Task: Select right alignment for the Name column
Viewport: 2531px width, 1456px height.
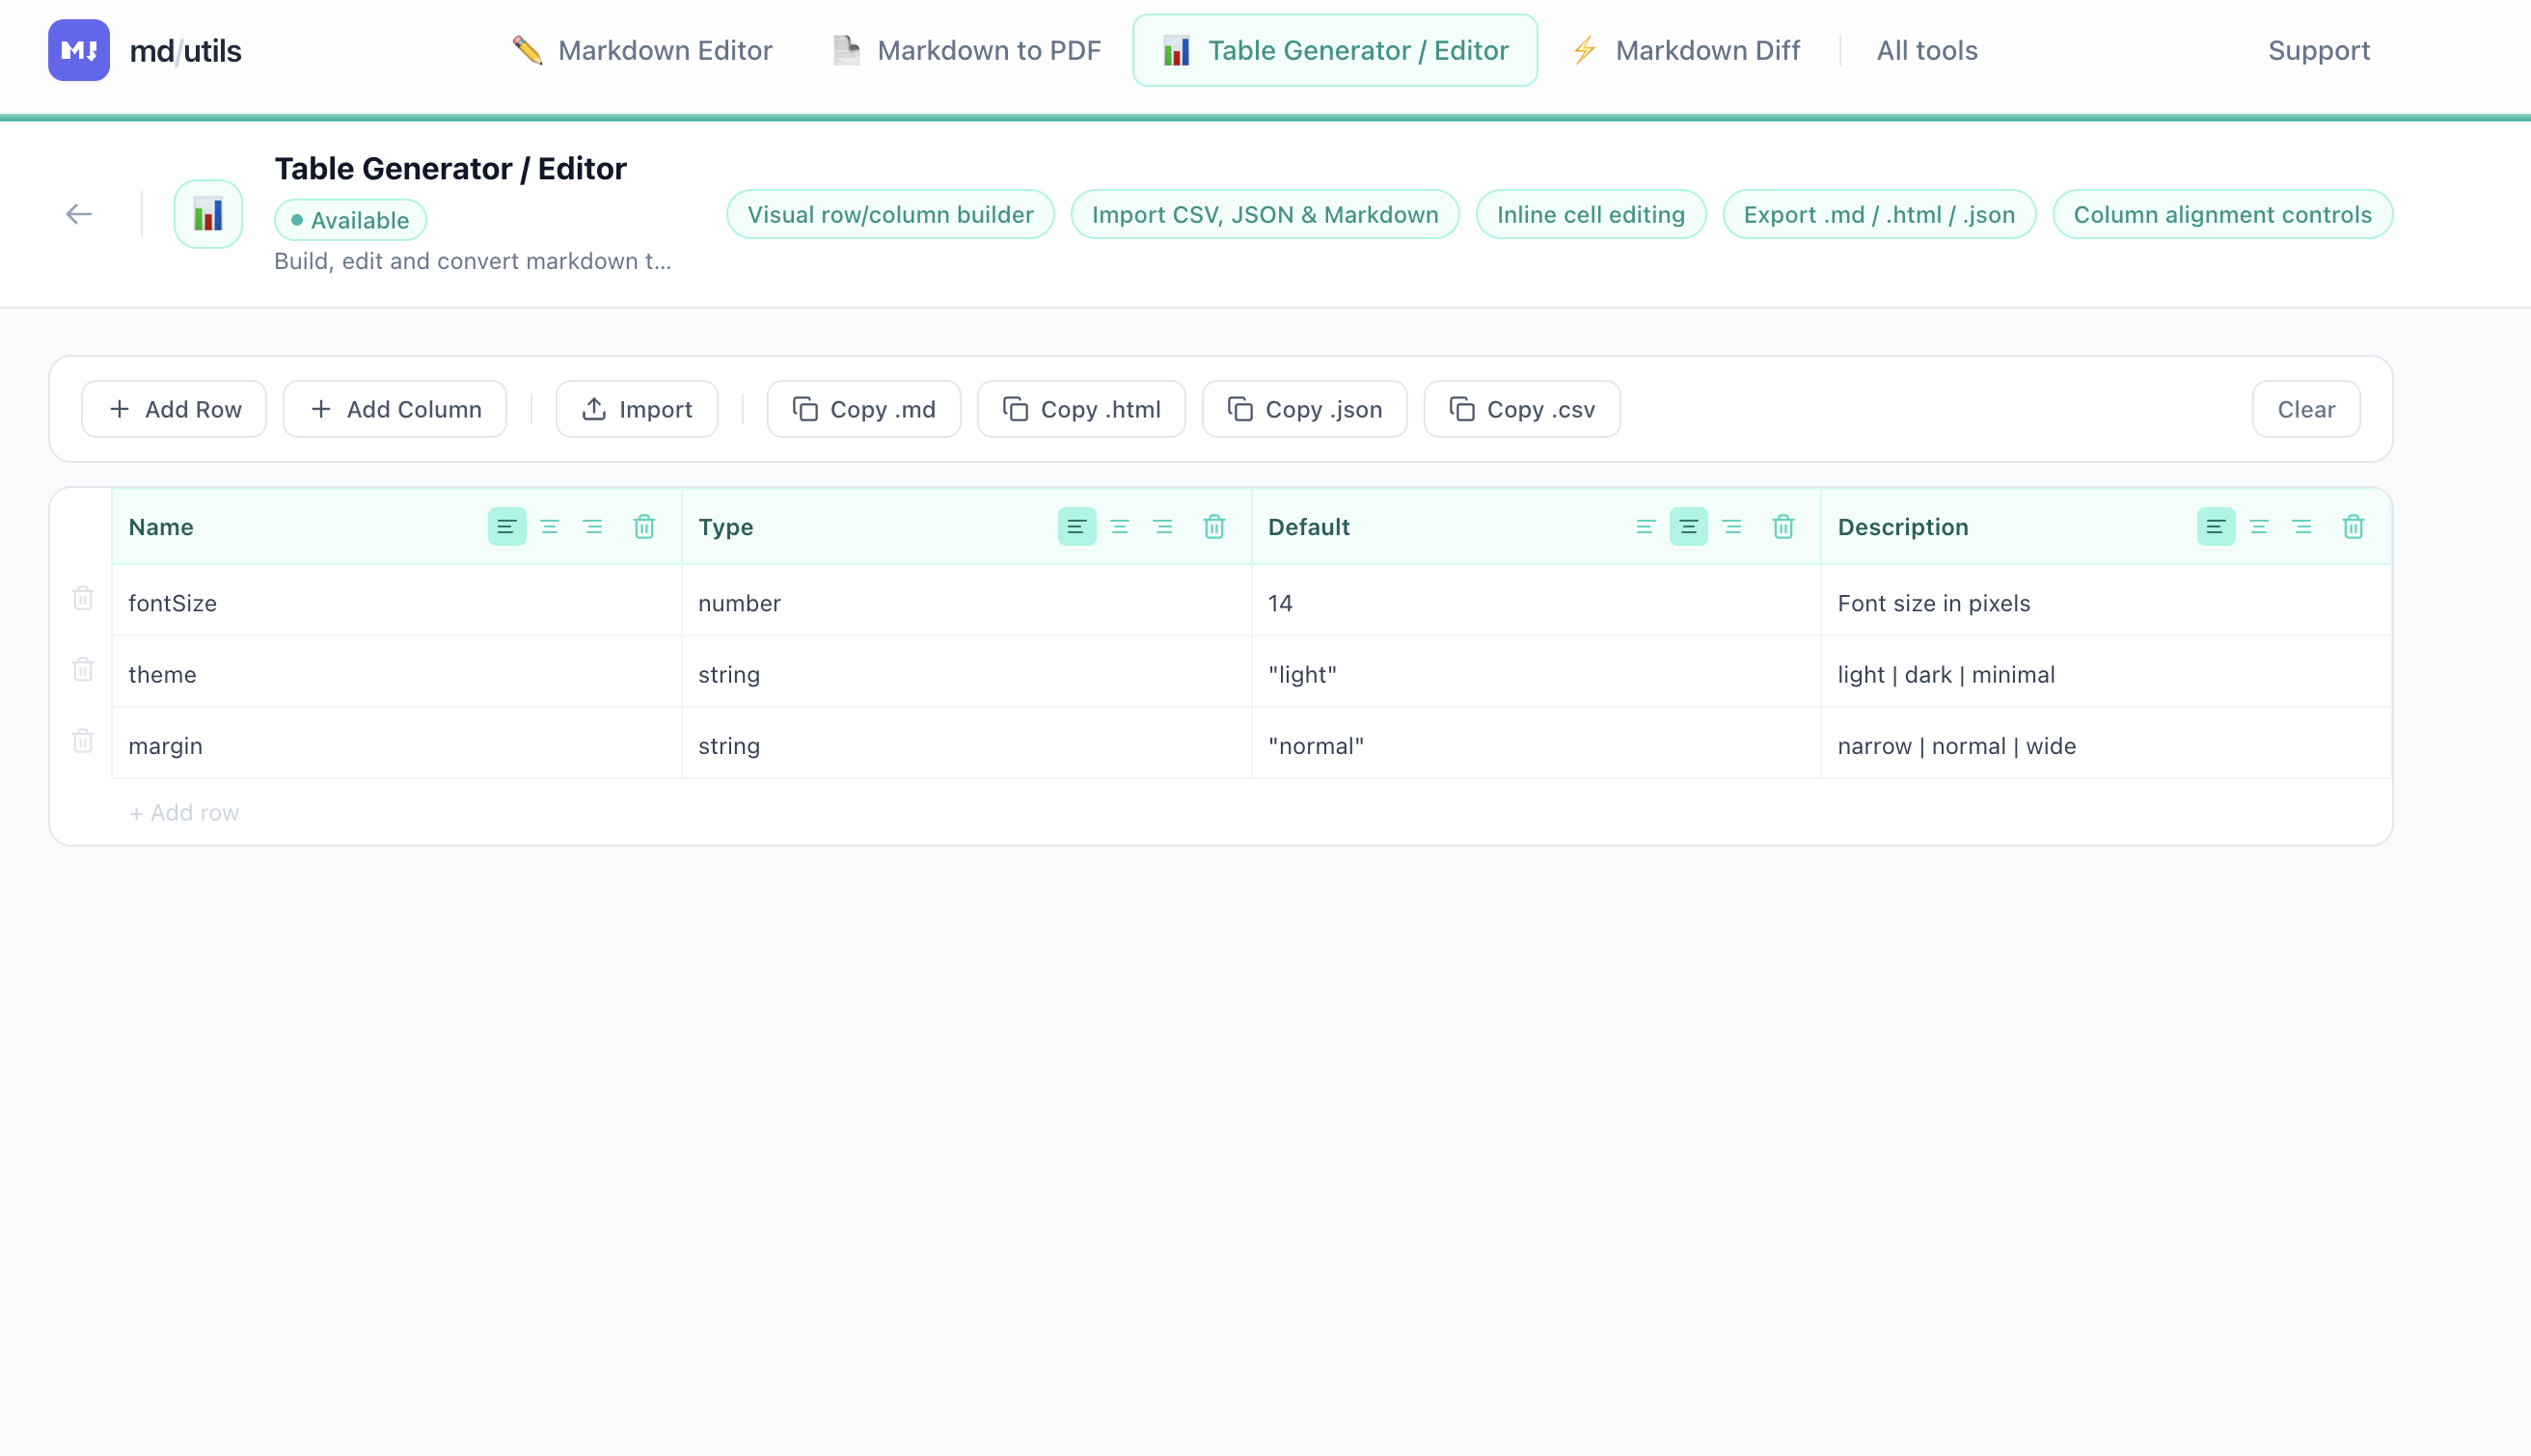Action: point(593,526)
